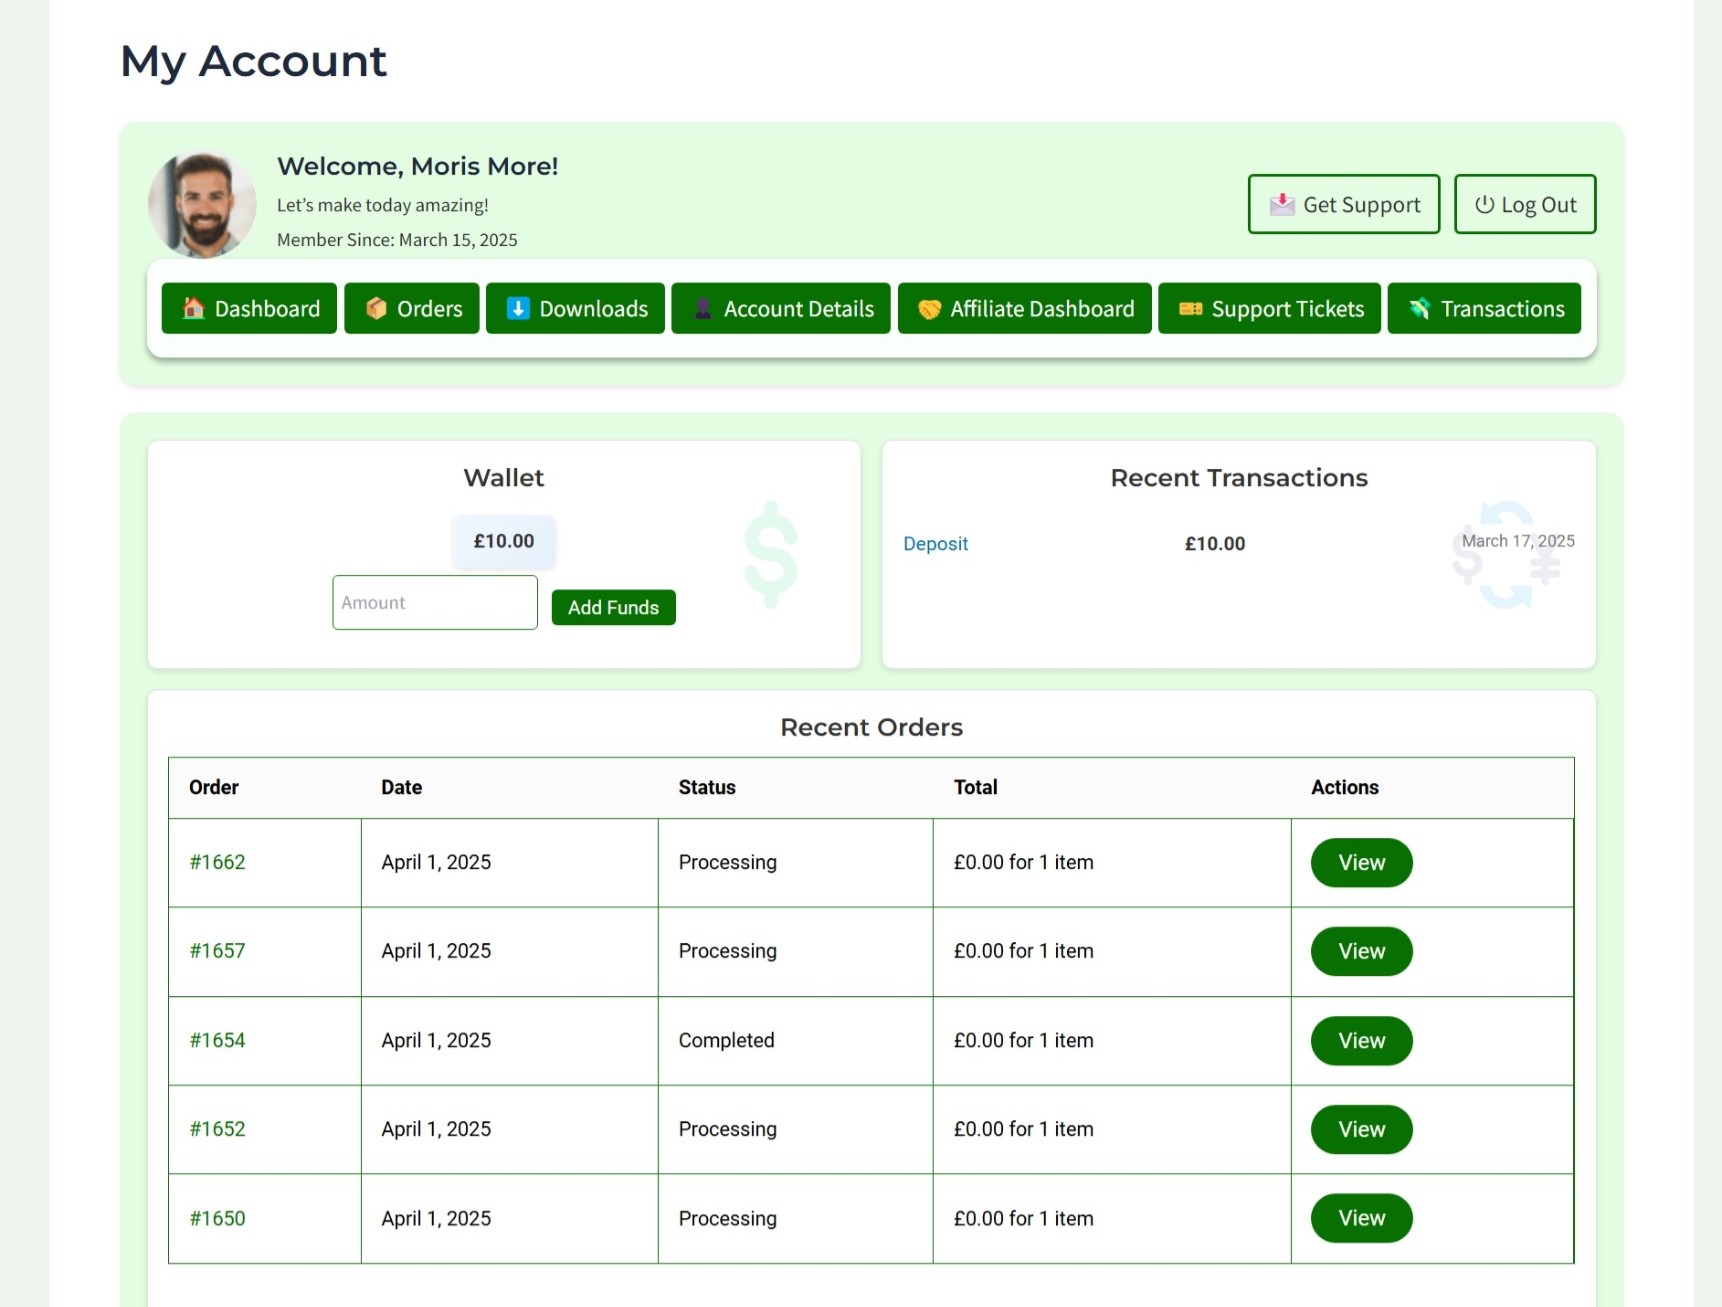Open the Transactions tab
This screenshot has width=1722, height=1307.
pos(1484,308)
